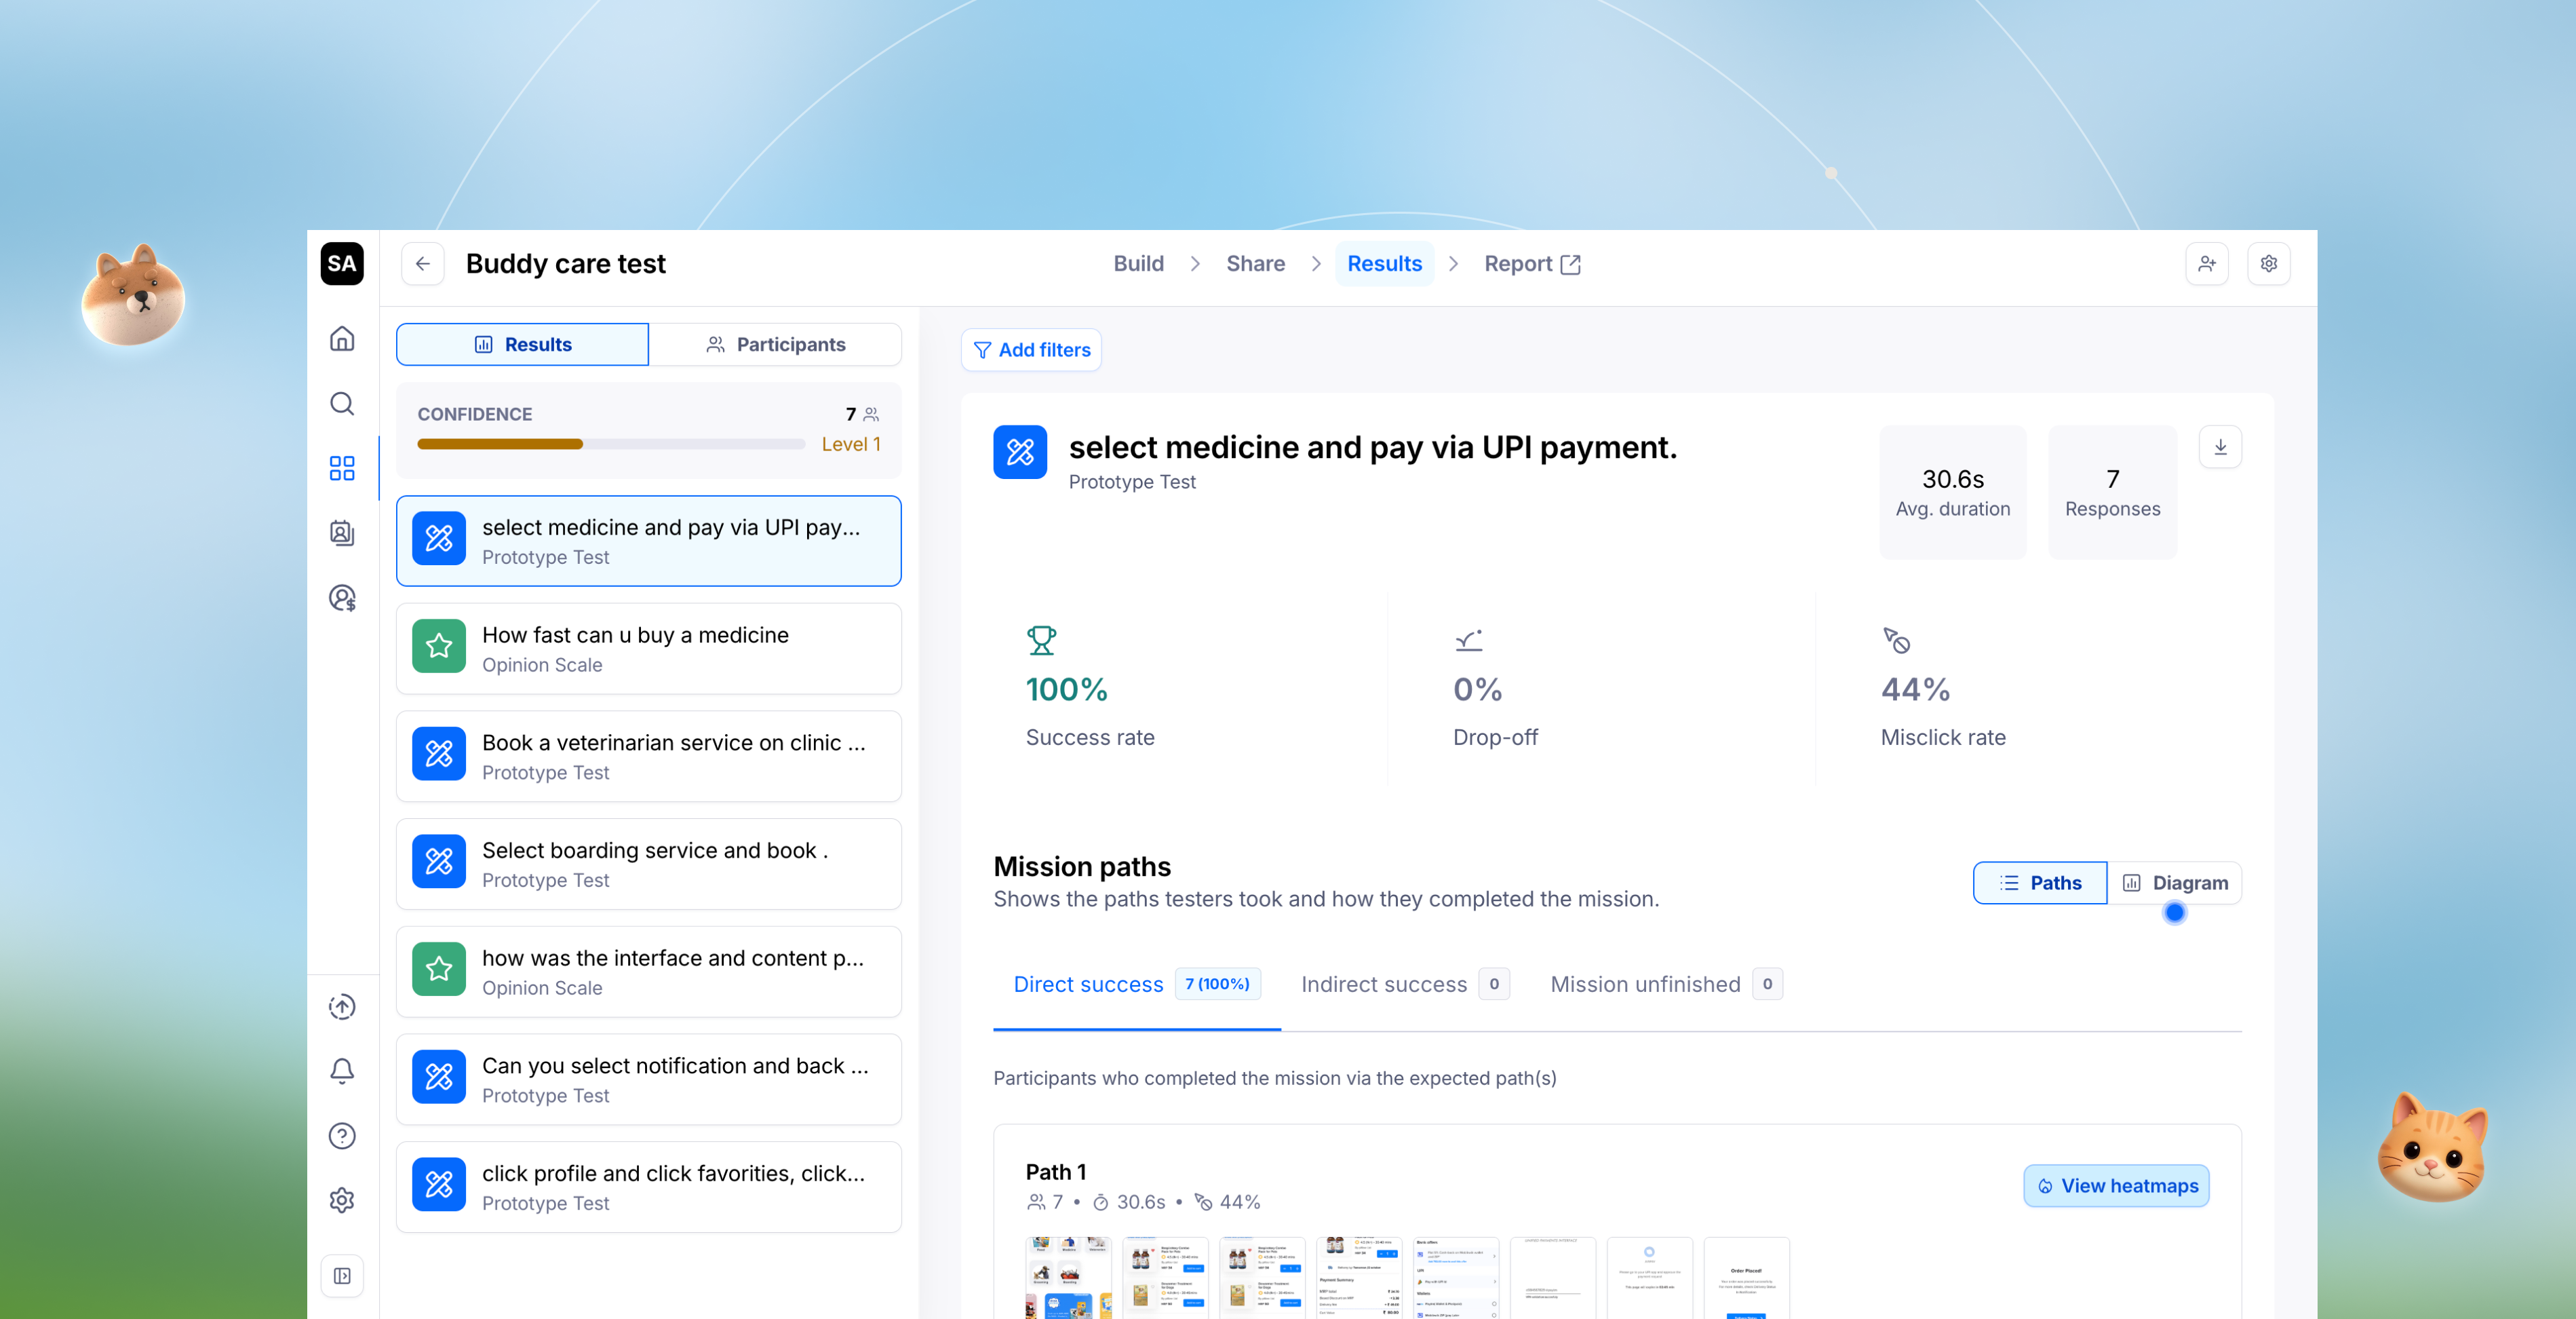Click the upgrade arrow circle icon

(342, 1007)
